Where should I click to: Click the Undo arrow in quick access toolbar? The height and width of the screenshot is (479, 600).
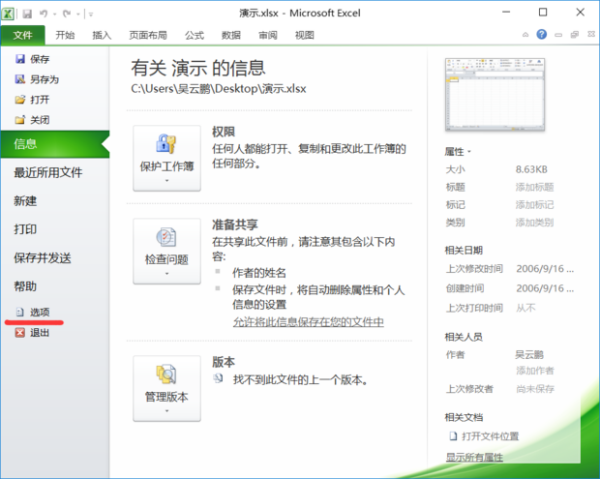(44, 14)
